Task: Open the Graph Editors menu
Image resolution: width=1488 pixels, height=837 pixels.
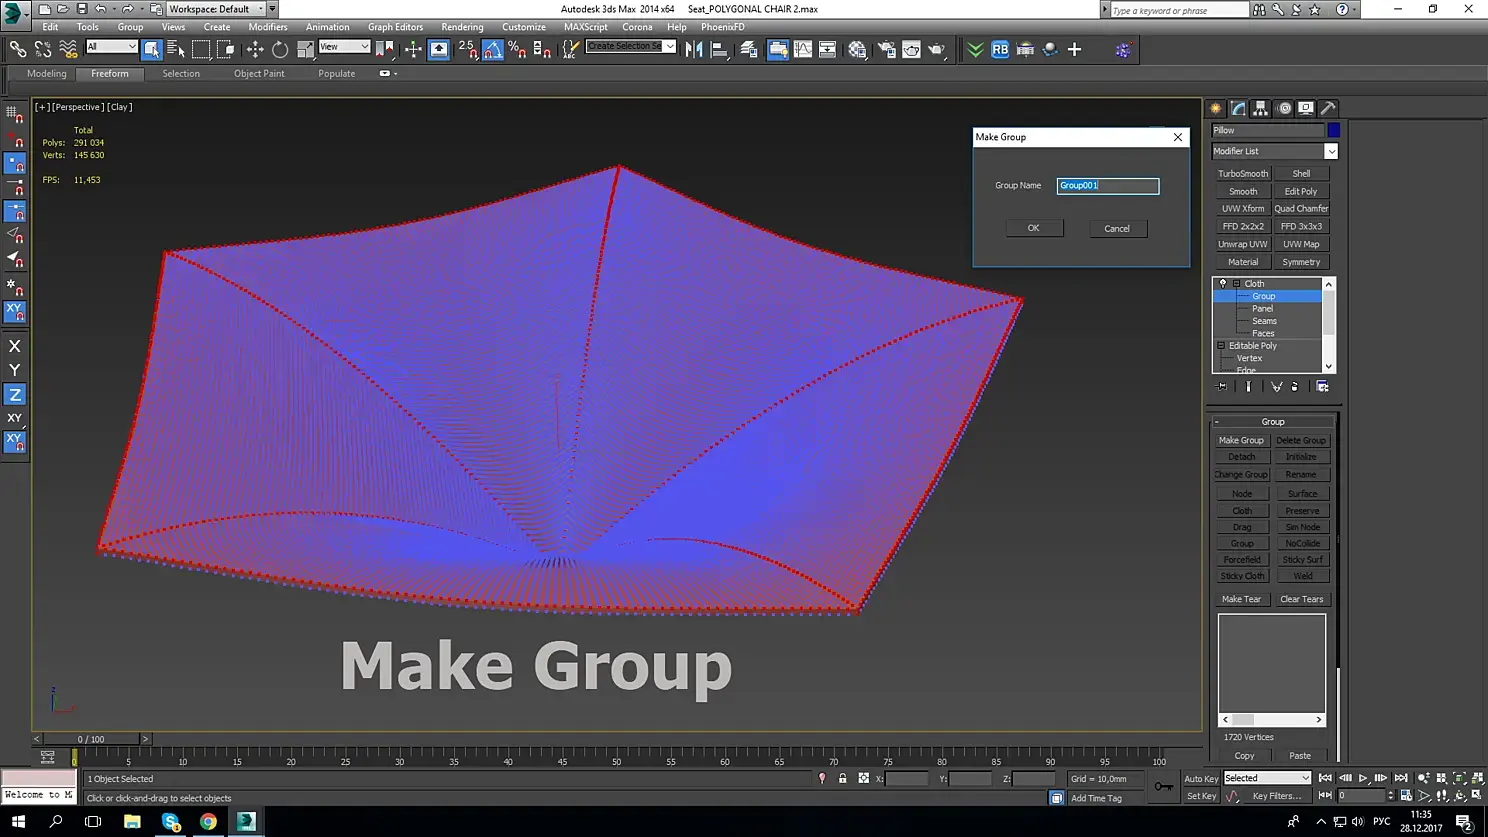Action: (395, 27)
